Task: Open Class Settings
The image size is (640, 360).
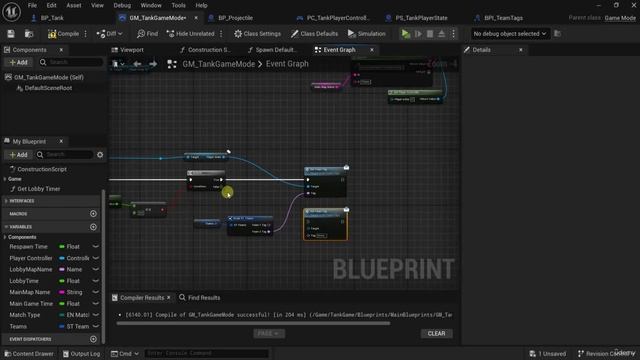Action: (257, 34)
